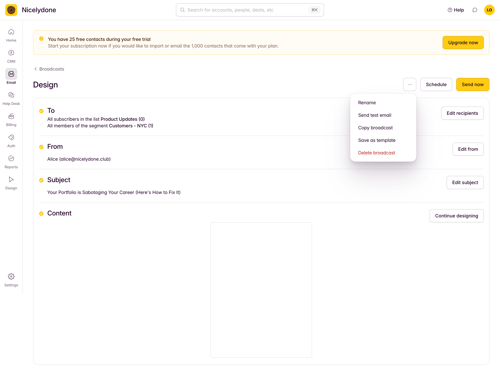Click the yellow status dot beside Subject

pyautogui.click(x=41, y=180)
